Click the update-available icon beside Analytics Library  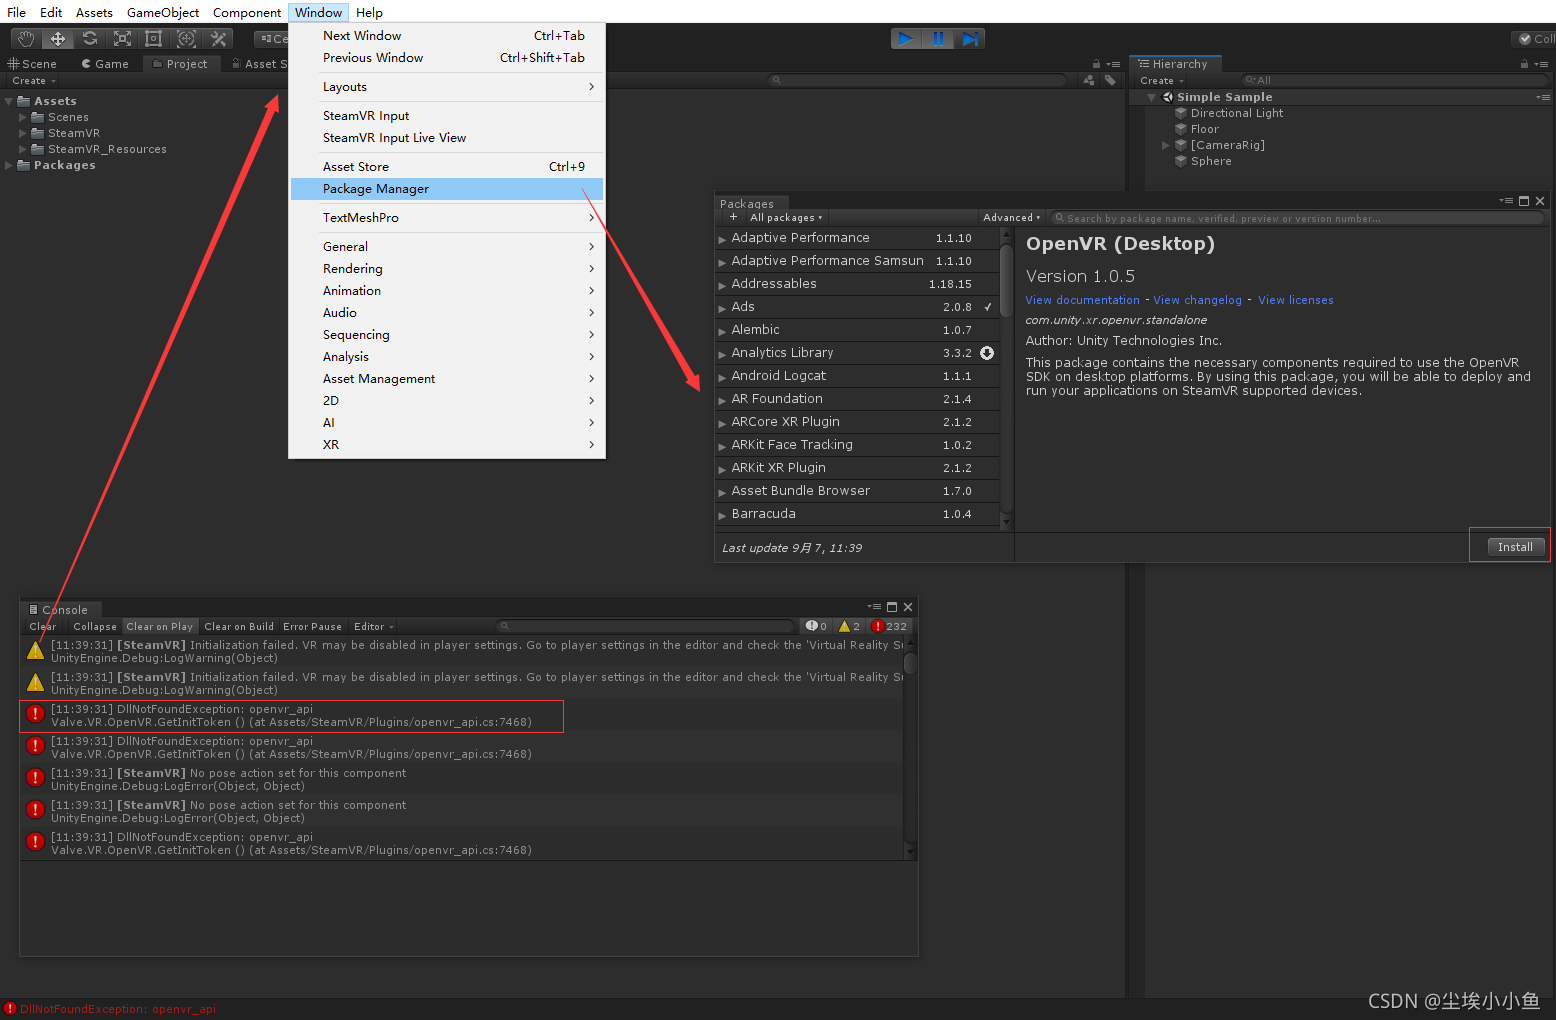point(987,353)
